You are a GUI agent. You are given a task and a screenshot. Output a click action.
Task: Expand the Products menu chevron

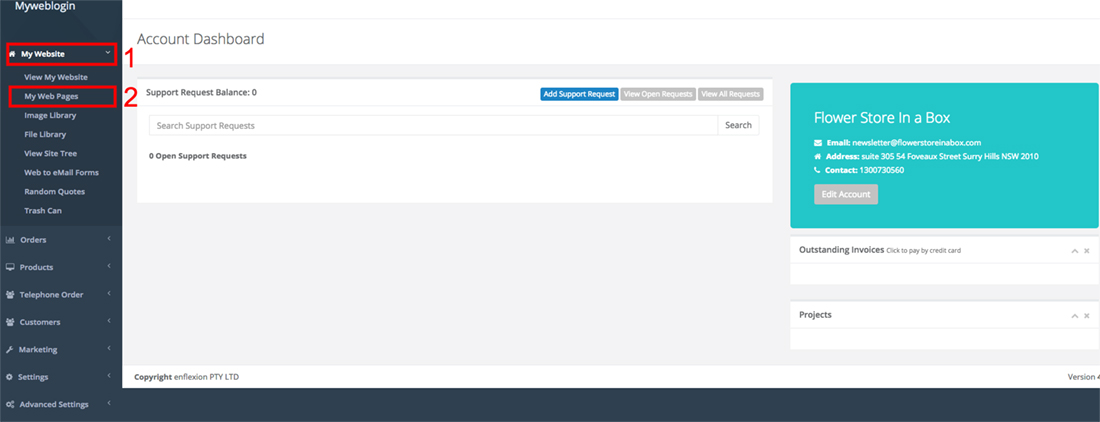click(x=109, y=266)
